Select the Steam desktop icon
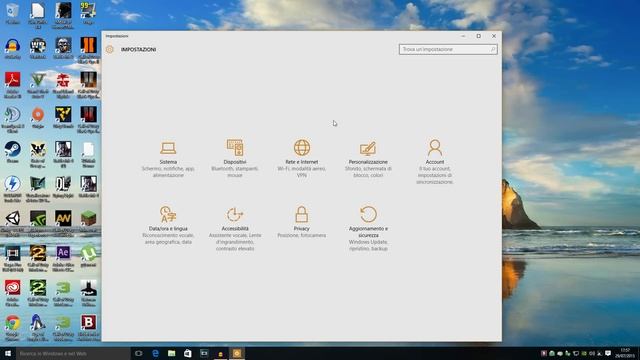The width and height of the screenshot is (640, 360). click(12, 152)
